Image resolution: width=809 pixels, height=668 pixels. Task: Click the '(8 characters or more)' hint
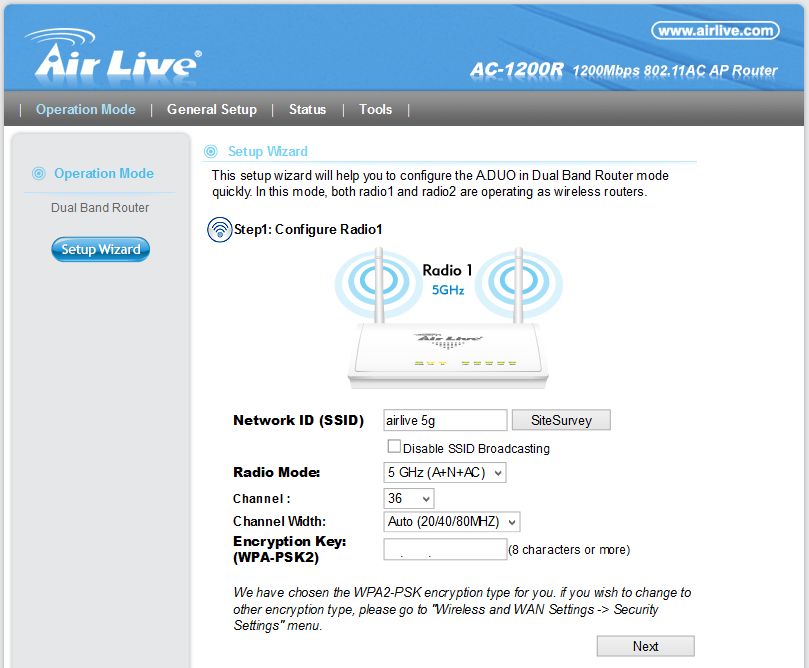pyautogui.click(x=569, y=550)
